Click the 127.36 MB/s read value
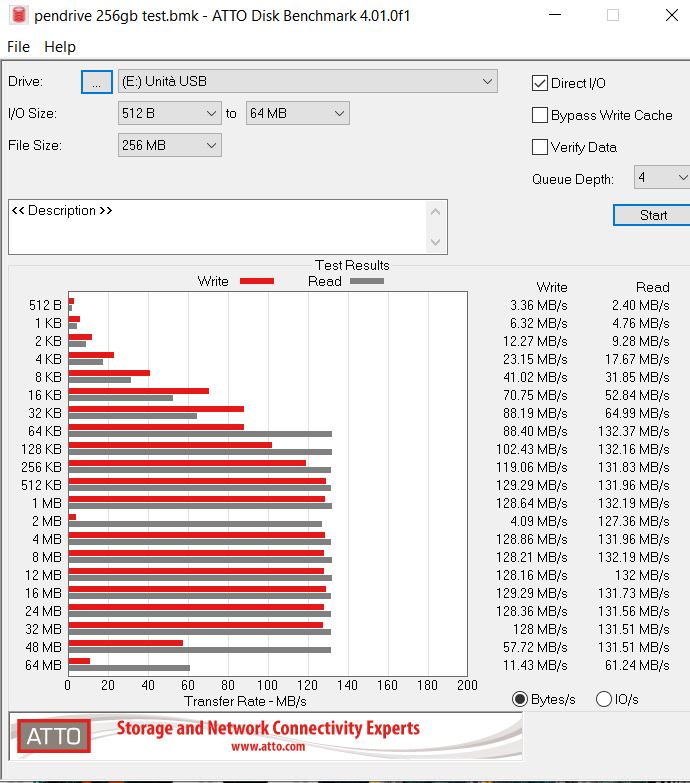This screenshot has width=690, height=783. click(x=634, y=521)
